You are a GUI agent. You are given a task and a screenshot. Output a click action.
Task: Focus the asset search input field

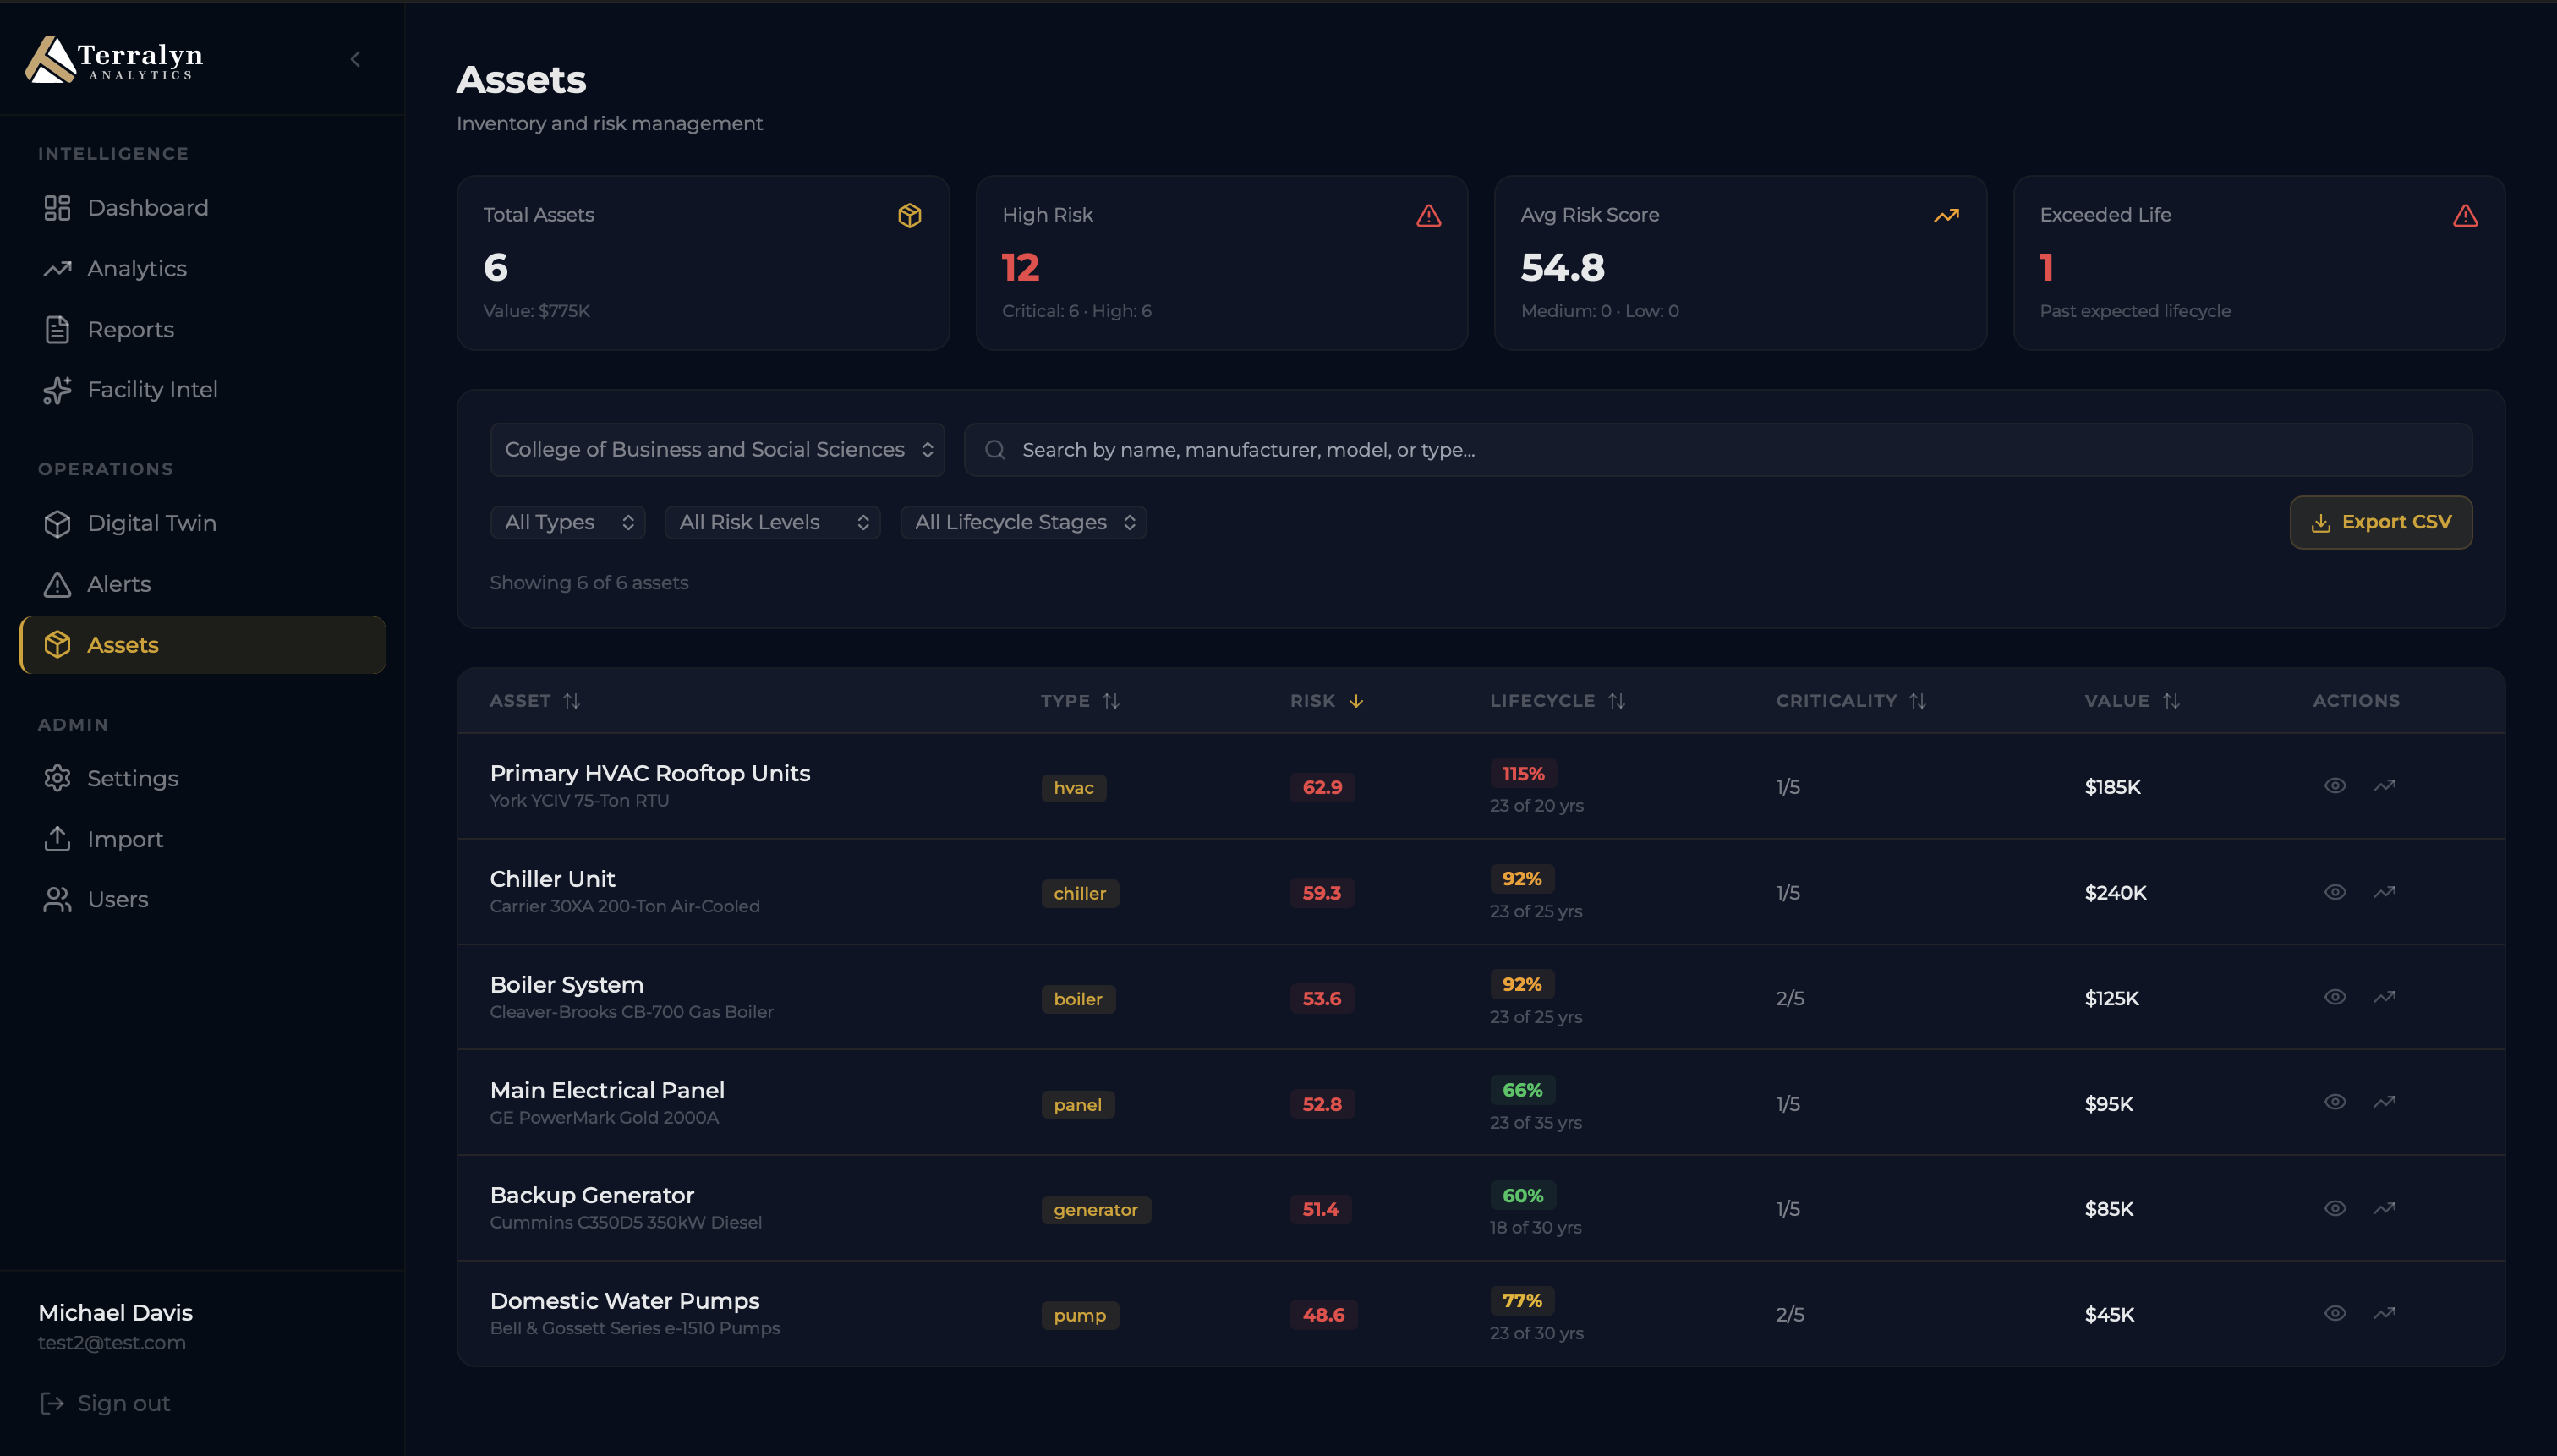tap(1716, 450)
